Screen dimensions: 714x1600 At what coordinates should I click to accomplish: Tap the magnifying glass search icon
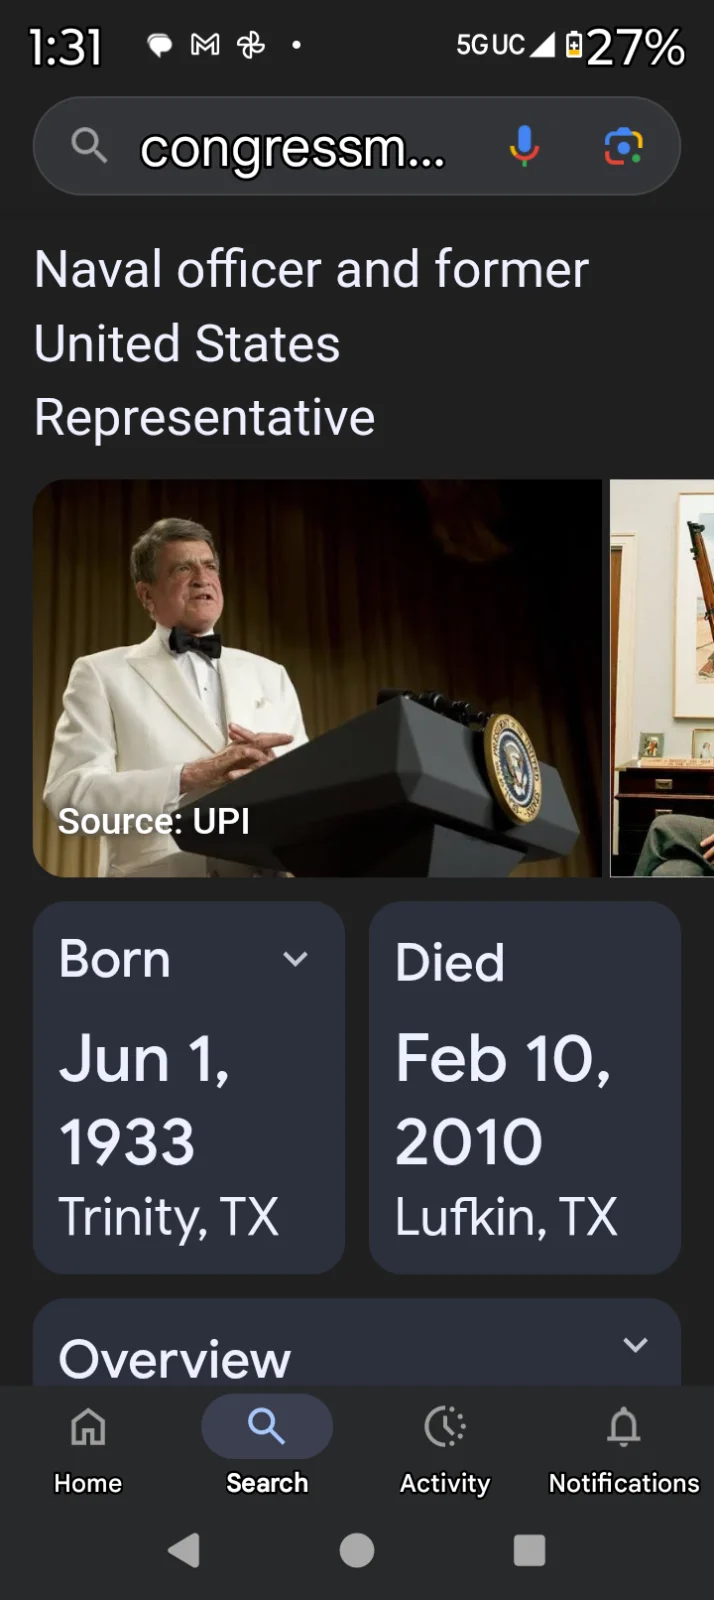tap(89, 146)
